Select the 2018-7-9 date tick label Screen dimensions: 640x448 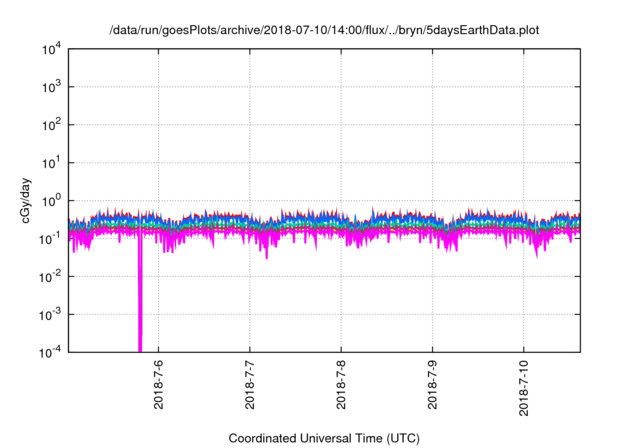[433, 384]
